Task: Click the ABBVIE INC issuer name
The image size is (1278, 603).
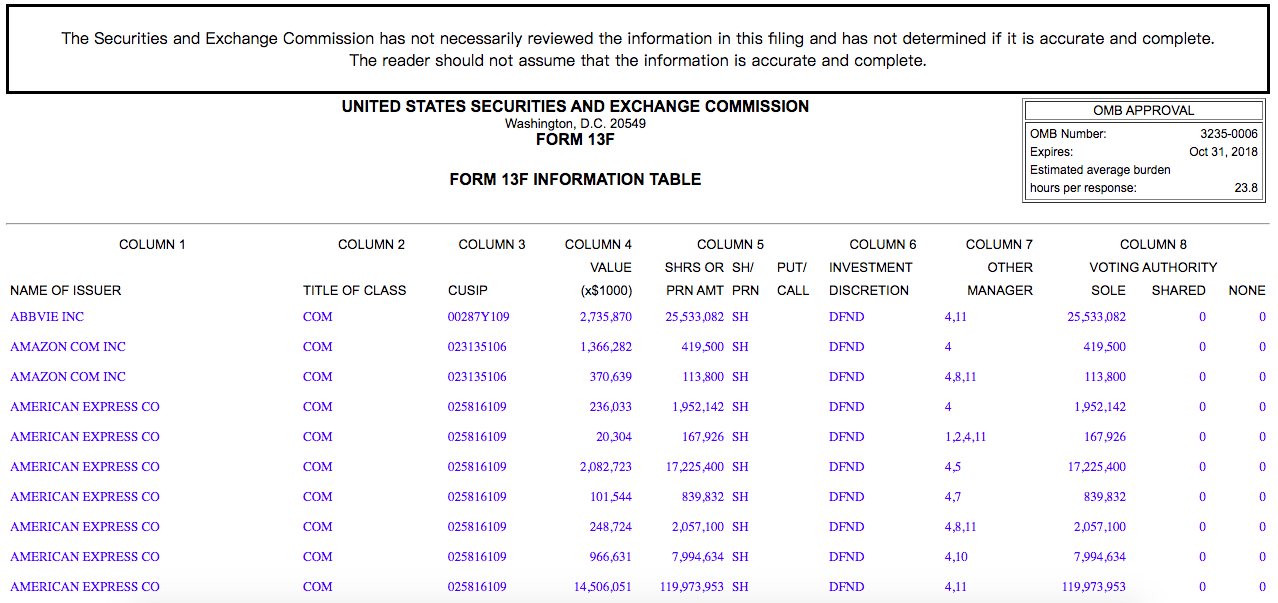Action: [x=47, y=317]
